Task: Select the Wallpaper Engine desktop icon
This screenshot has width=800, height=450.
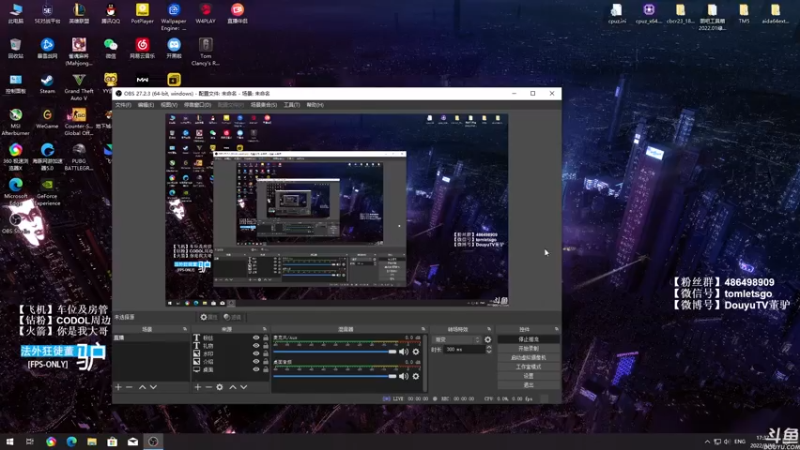Action: pos(173,17)
